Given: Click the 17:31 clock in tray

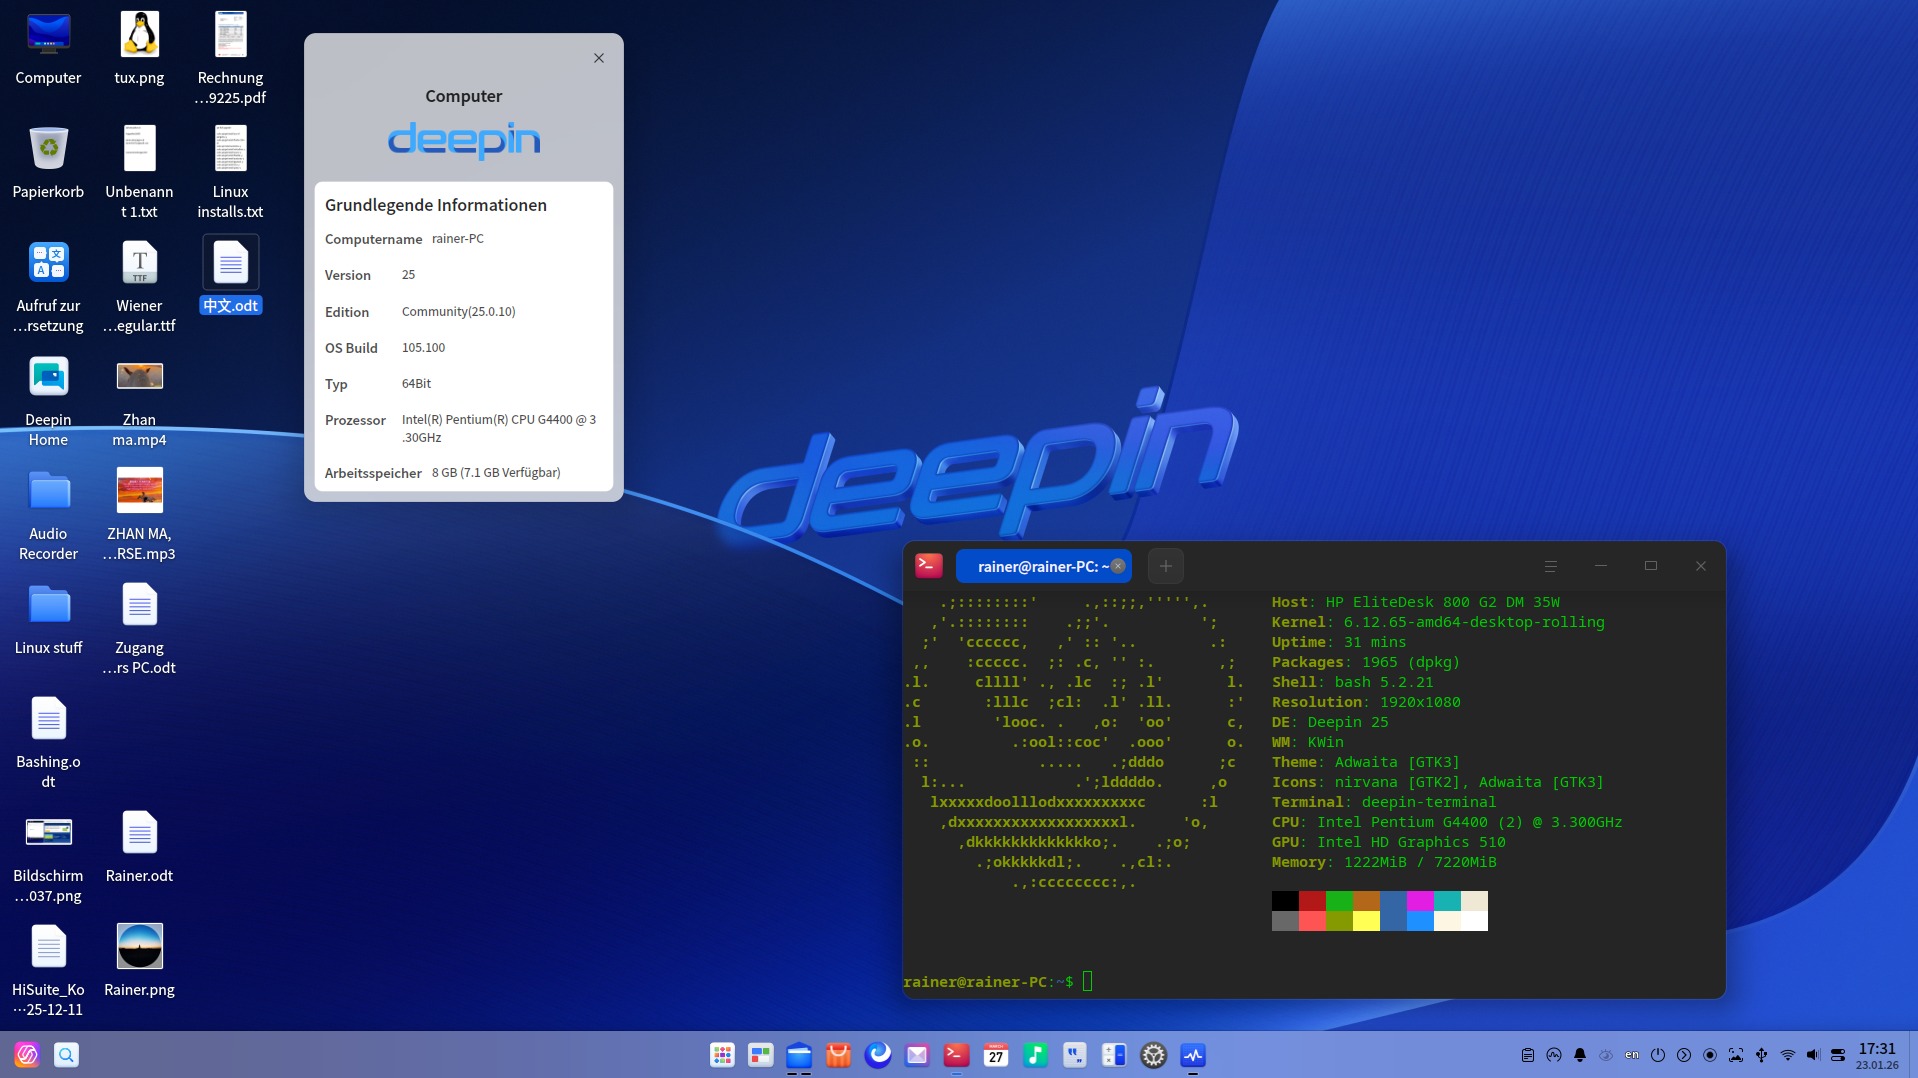Looking at the screenshot, I should [x=1877, y=1049].
